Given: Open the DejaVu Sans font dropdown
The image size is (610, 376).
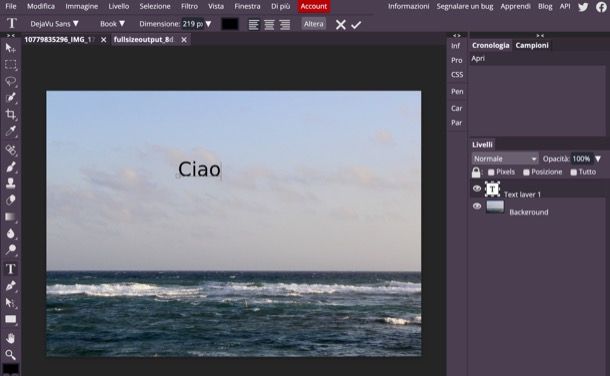Looking at the screenshot, I should pyautogui.click(x=54, y=24).
